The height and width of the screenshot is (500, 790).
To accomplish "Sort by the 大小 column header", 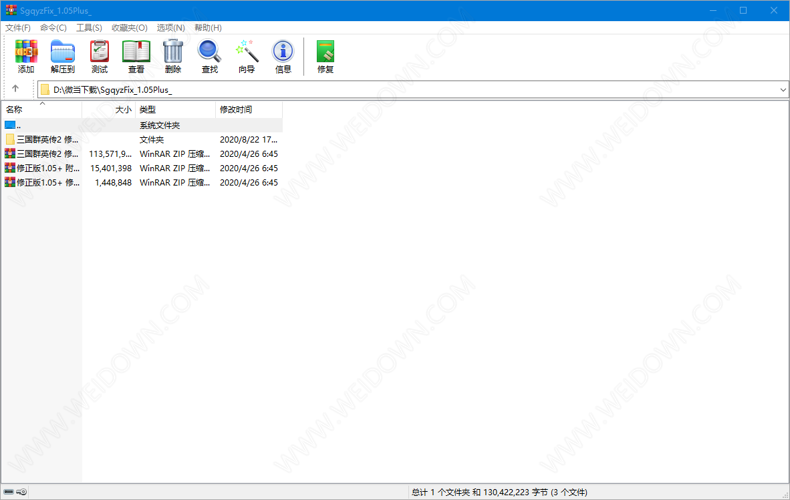I will [109, 109].
